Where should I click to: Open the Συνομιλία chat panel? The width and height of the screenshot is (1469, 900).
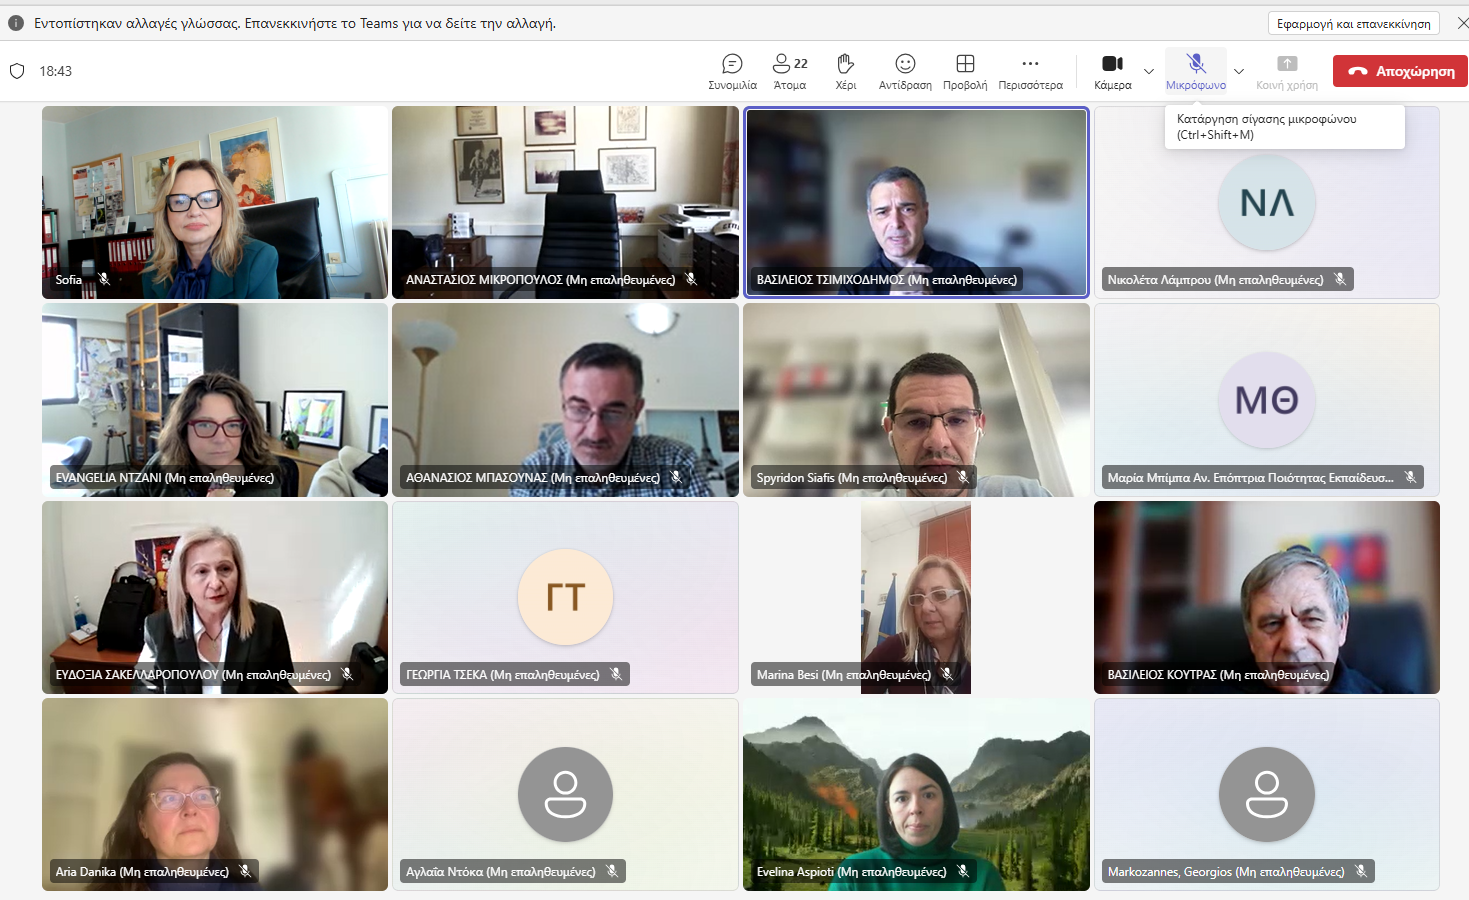[x=732, y=71]
